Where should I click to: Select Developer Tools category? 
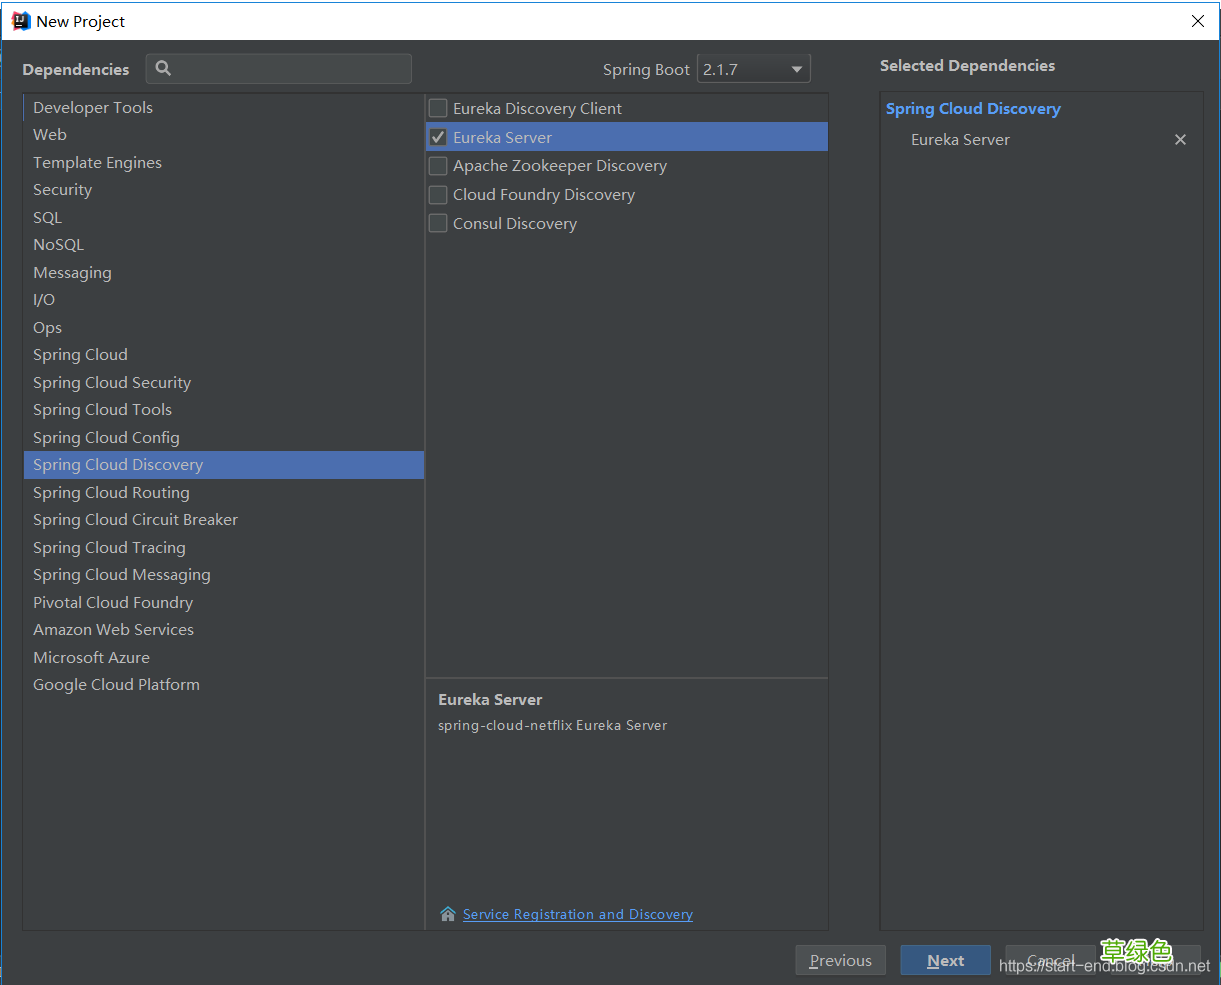[224, 108]
